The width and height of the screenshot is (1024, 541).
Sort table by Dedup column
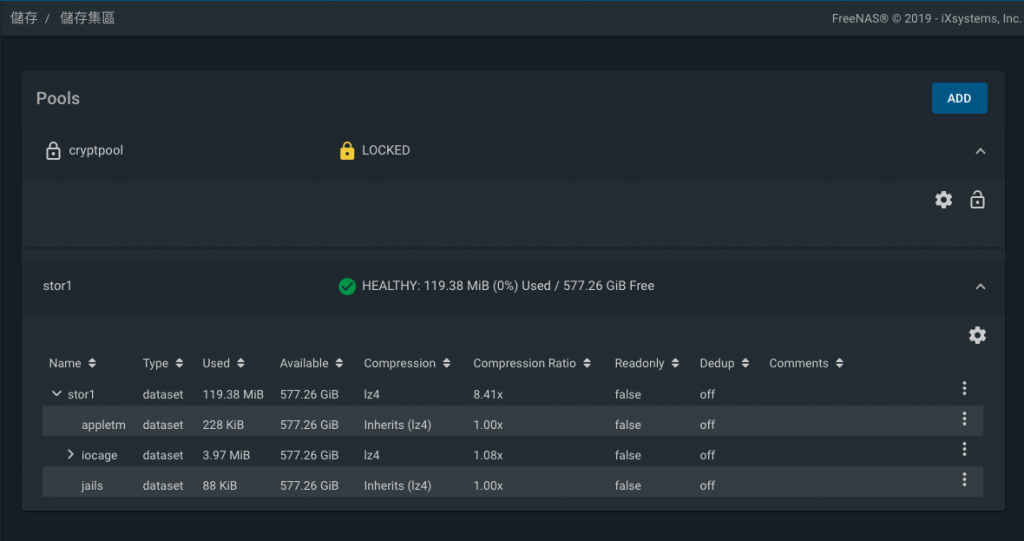coord(724,363)
